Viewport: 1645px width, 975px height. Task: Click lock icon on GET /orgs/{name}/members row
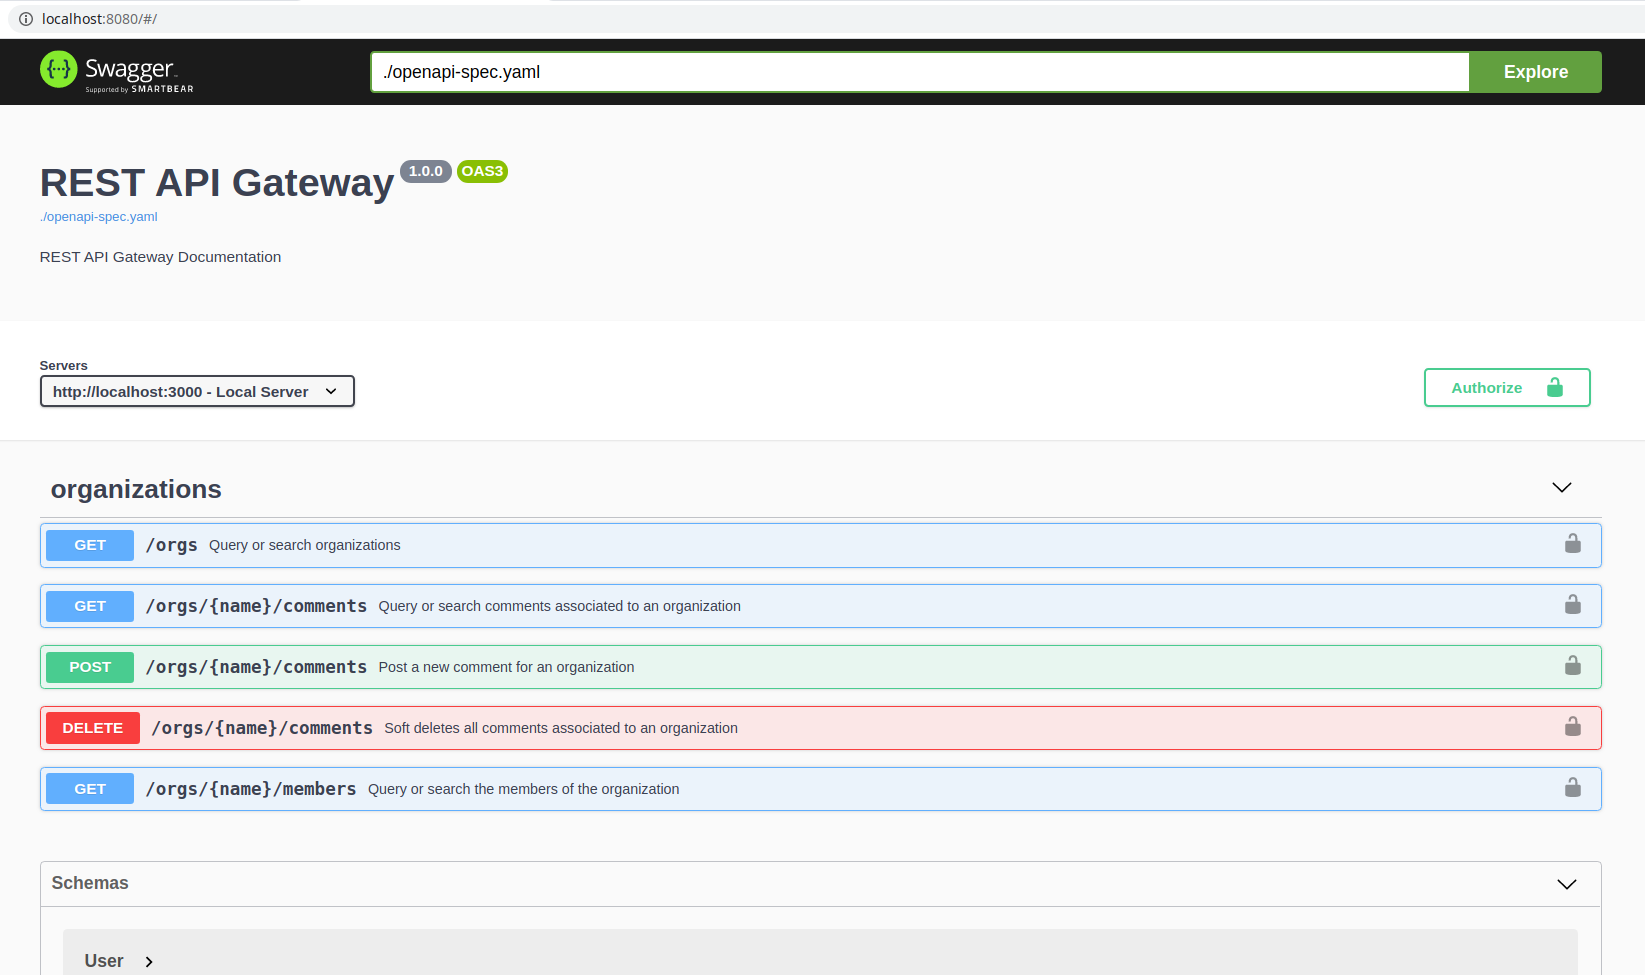tap(1573, 787)
